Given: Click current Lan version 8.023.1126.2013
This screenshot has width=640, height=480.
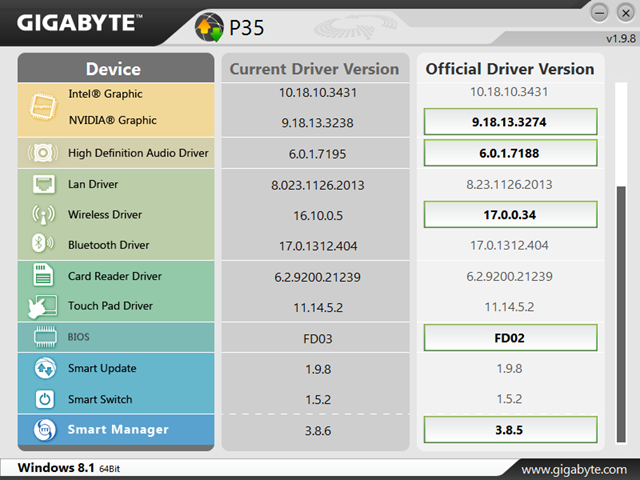Looking at the screenshot, I should click(318, 185).
